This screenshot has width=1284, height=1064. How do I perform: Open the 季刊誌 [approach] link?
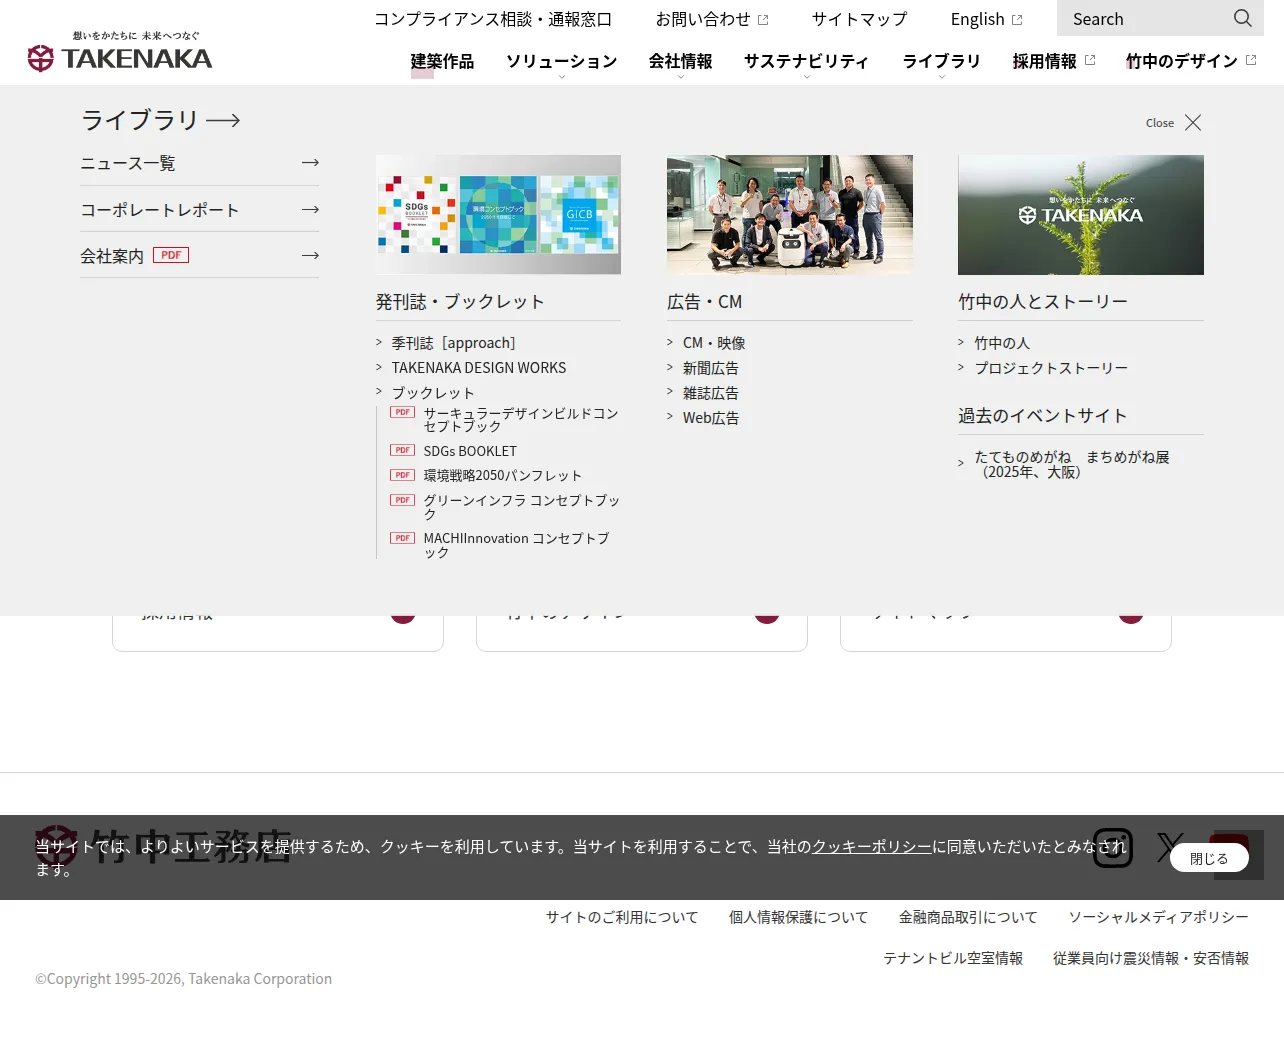click(454, 343)
